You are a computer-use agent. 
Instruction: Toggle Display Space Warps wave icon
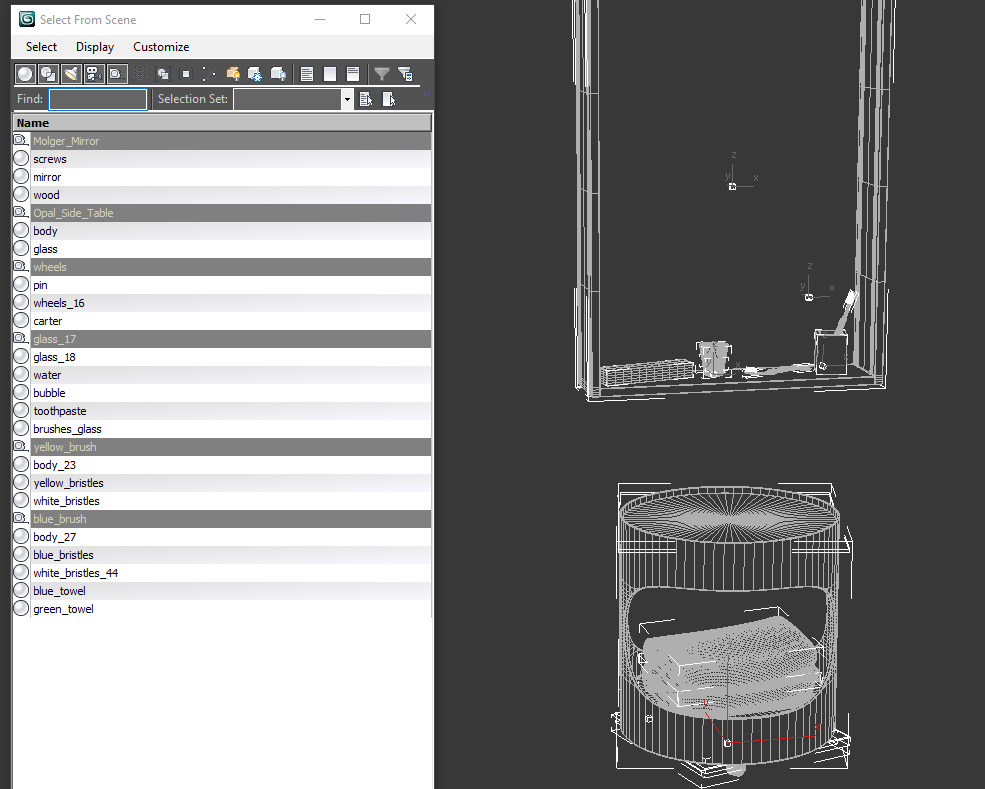coord(140,74)
